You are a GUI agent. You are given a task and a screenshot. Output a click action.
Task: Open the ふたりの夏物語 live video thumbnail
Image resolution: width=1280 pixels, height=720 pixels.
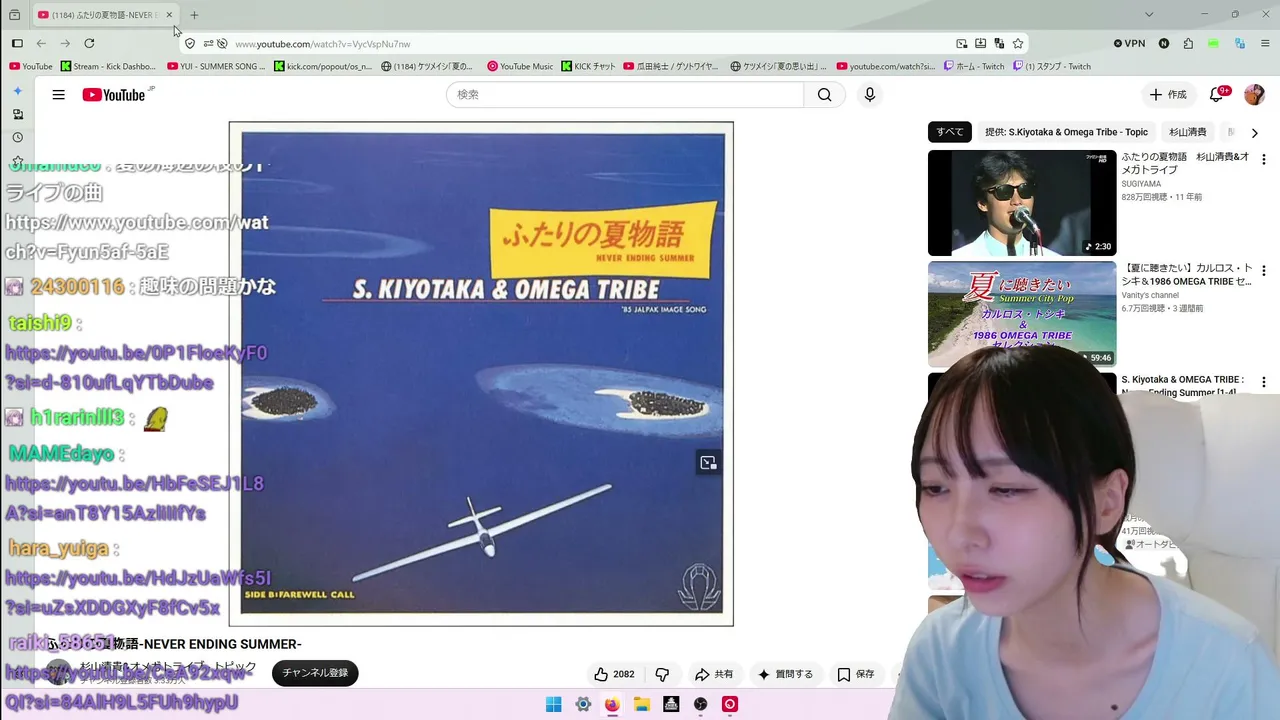pyautogui.click(x=1022, y=203)
